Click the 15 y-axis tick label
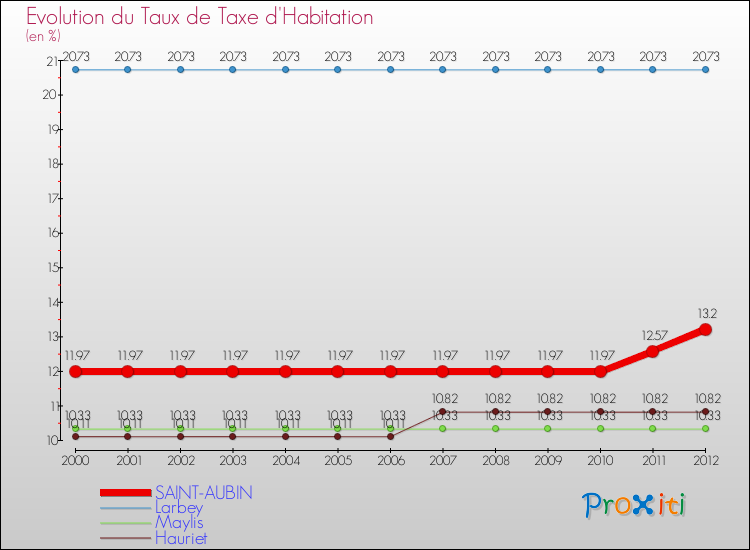Image resolution: width=750 pixels, height=550 pixels. pyautogui.click(x=53, y=267)
